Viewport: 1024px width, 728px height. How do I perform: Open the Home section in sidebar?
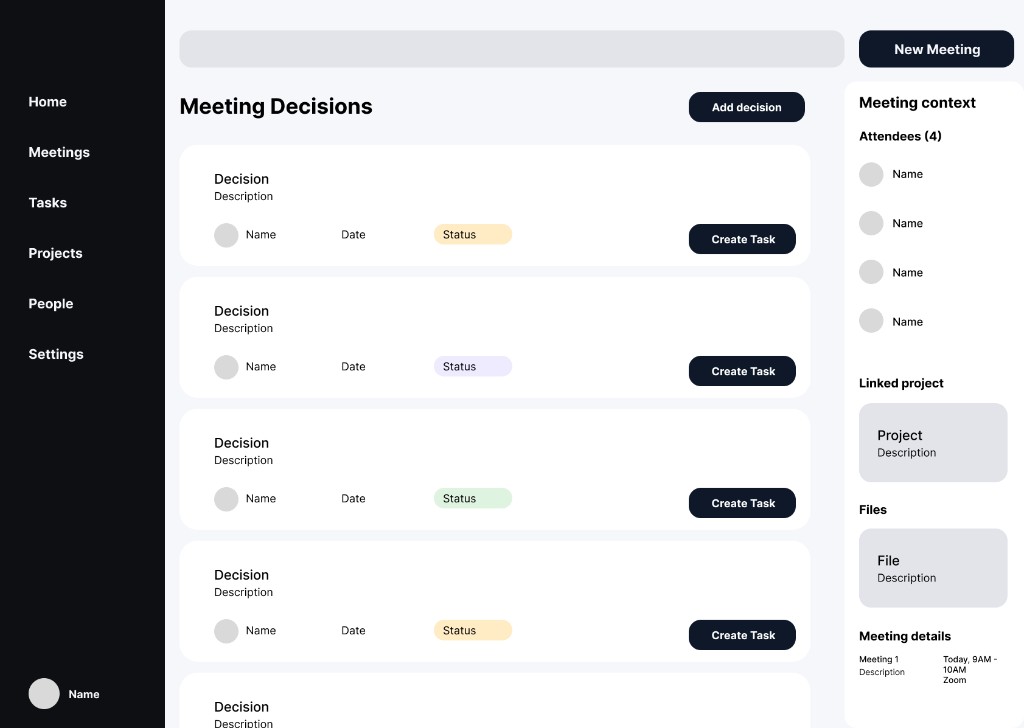tap(47, 102)
